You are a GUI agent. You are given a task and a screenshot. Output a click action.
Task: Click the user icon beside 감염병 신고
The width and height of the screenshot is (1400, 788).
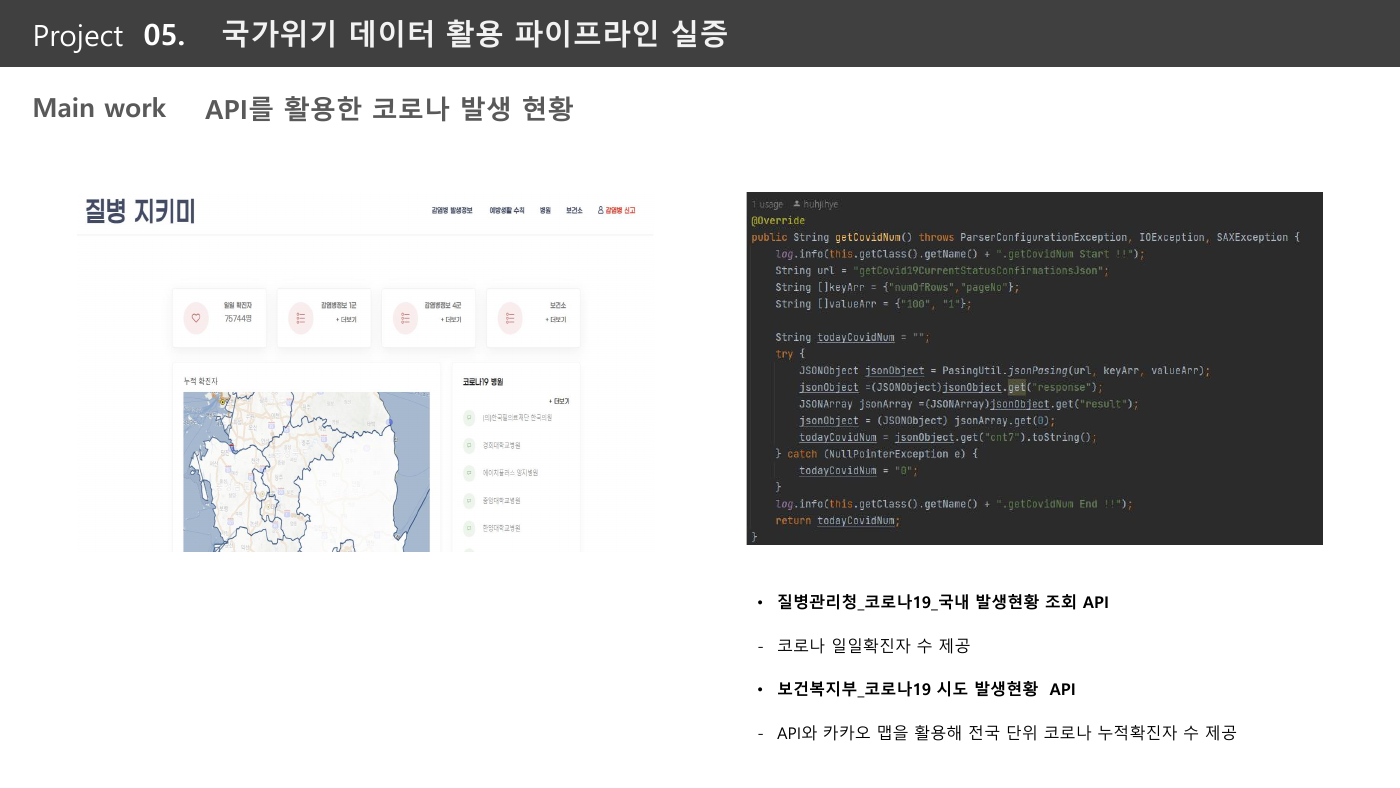(x=601, y=211)
